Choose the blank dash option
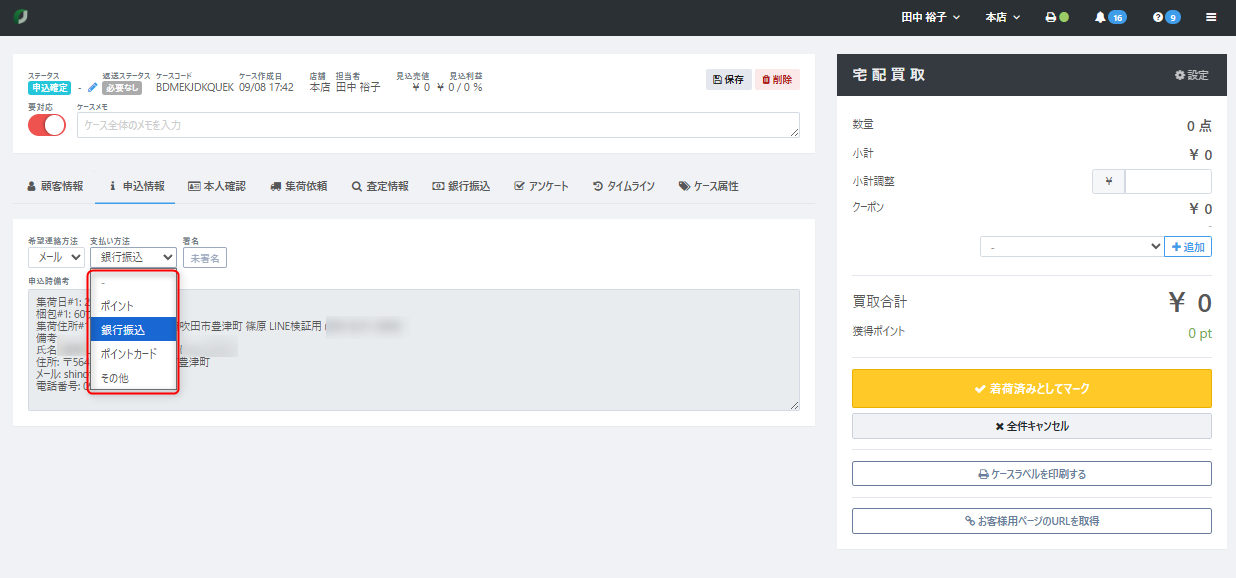1236x578 pixels. click(x=133, y=282)
